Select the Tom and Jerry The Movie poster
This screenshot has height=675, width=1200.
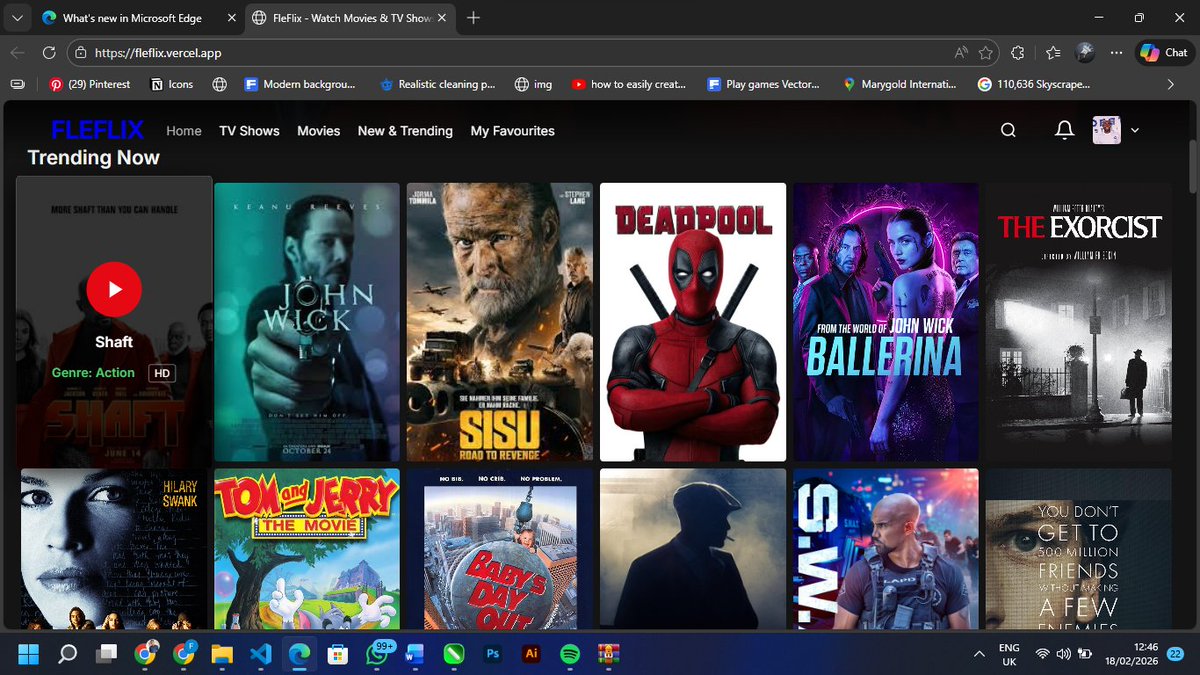[307, 549]
